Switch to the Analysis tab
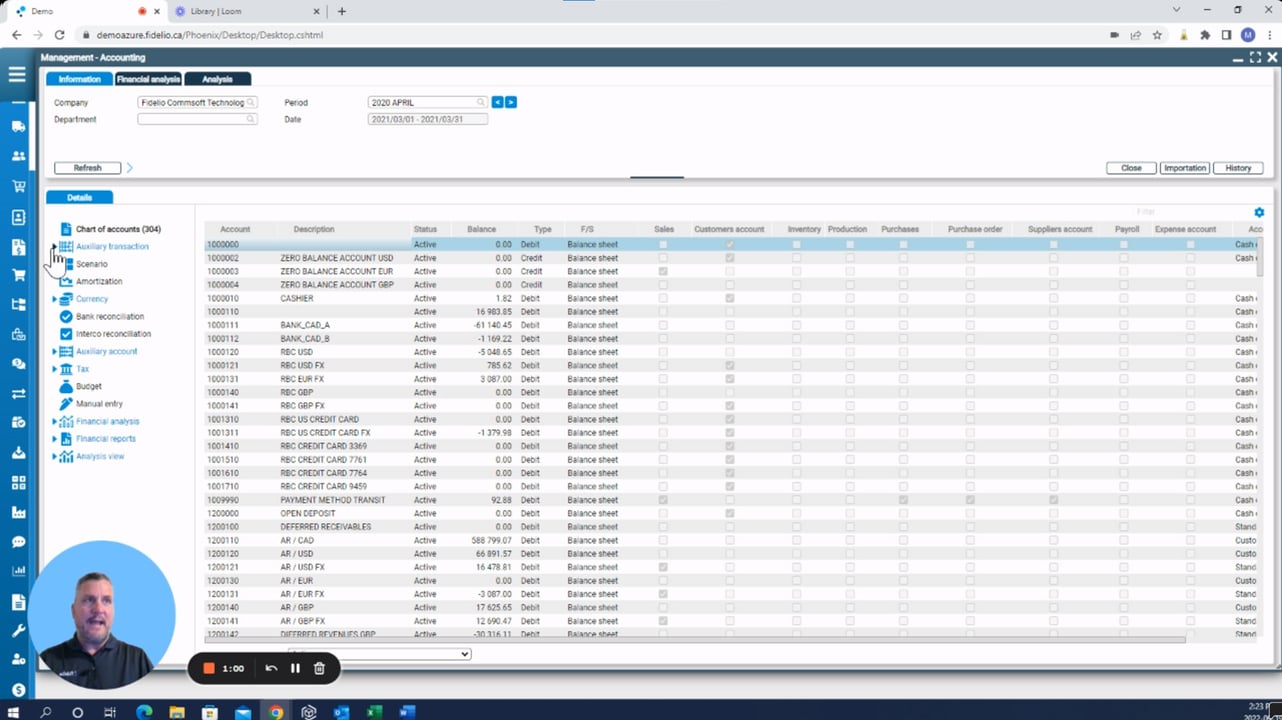Screen dimensions: 1282x720 point(217,79)
